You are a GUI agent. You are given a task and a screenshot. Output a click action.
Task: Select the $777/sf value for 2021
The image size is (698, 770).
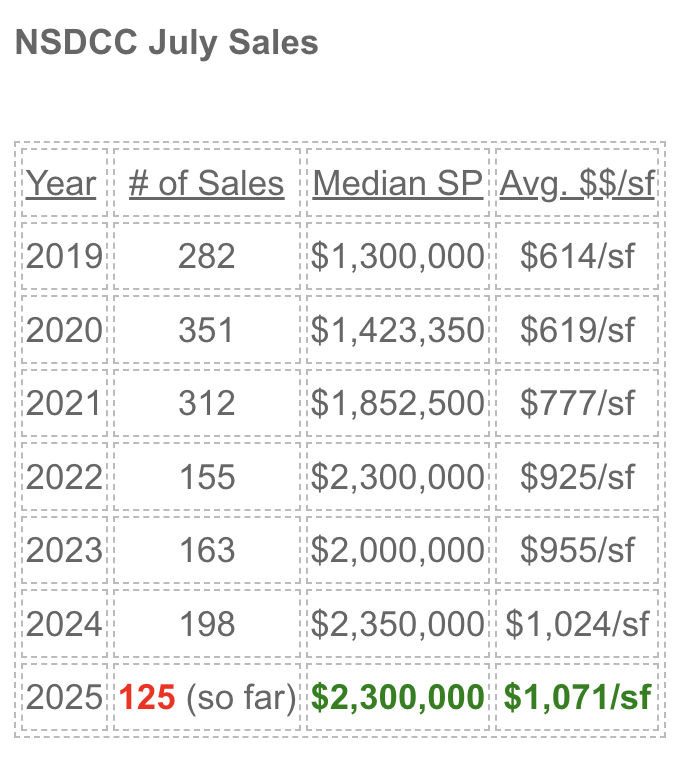577,403
